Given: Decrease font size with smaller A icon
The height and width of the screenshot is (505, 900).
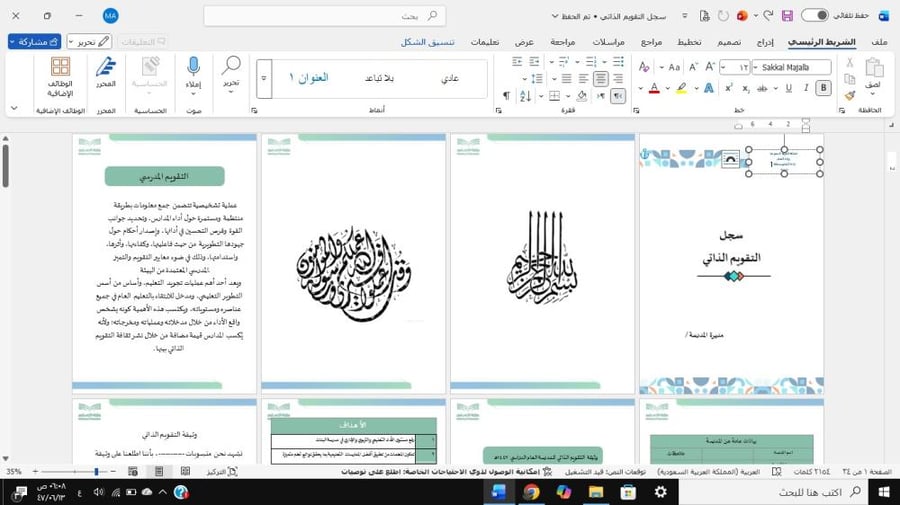Looking at the screenshot, I should [693, 67].
